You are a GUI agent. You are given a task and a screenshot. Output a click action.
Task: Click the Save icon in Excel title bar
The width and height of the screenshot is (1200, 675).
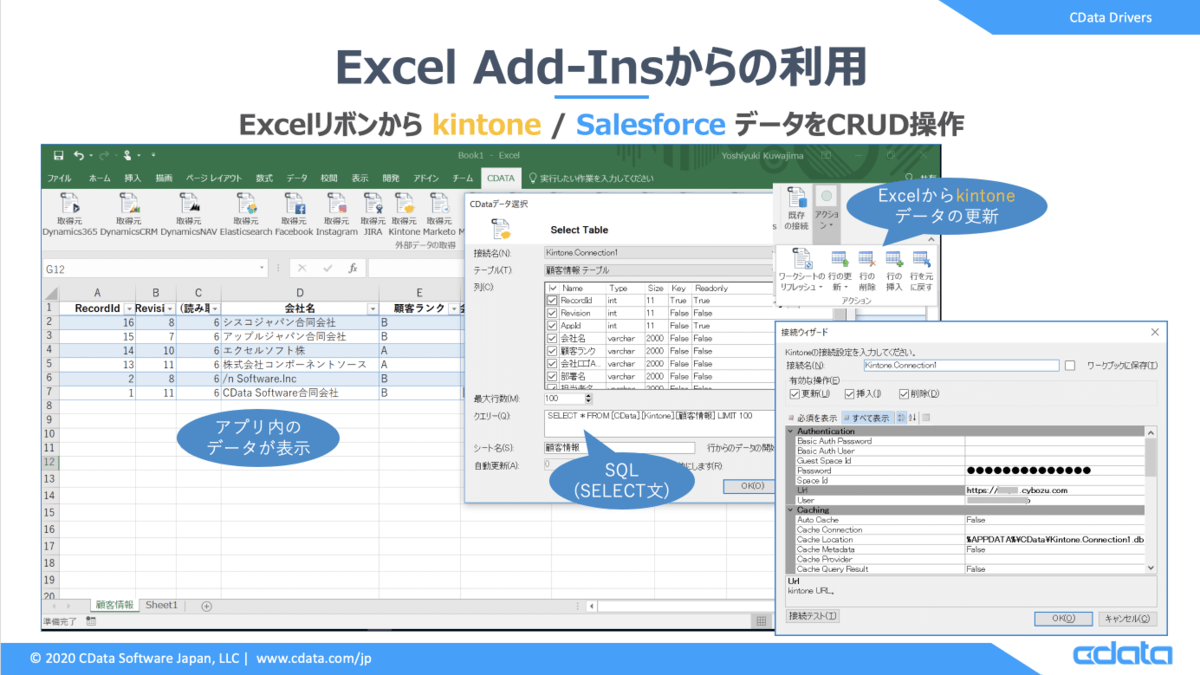pos(58,155)
